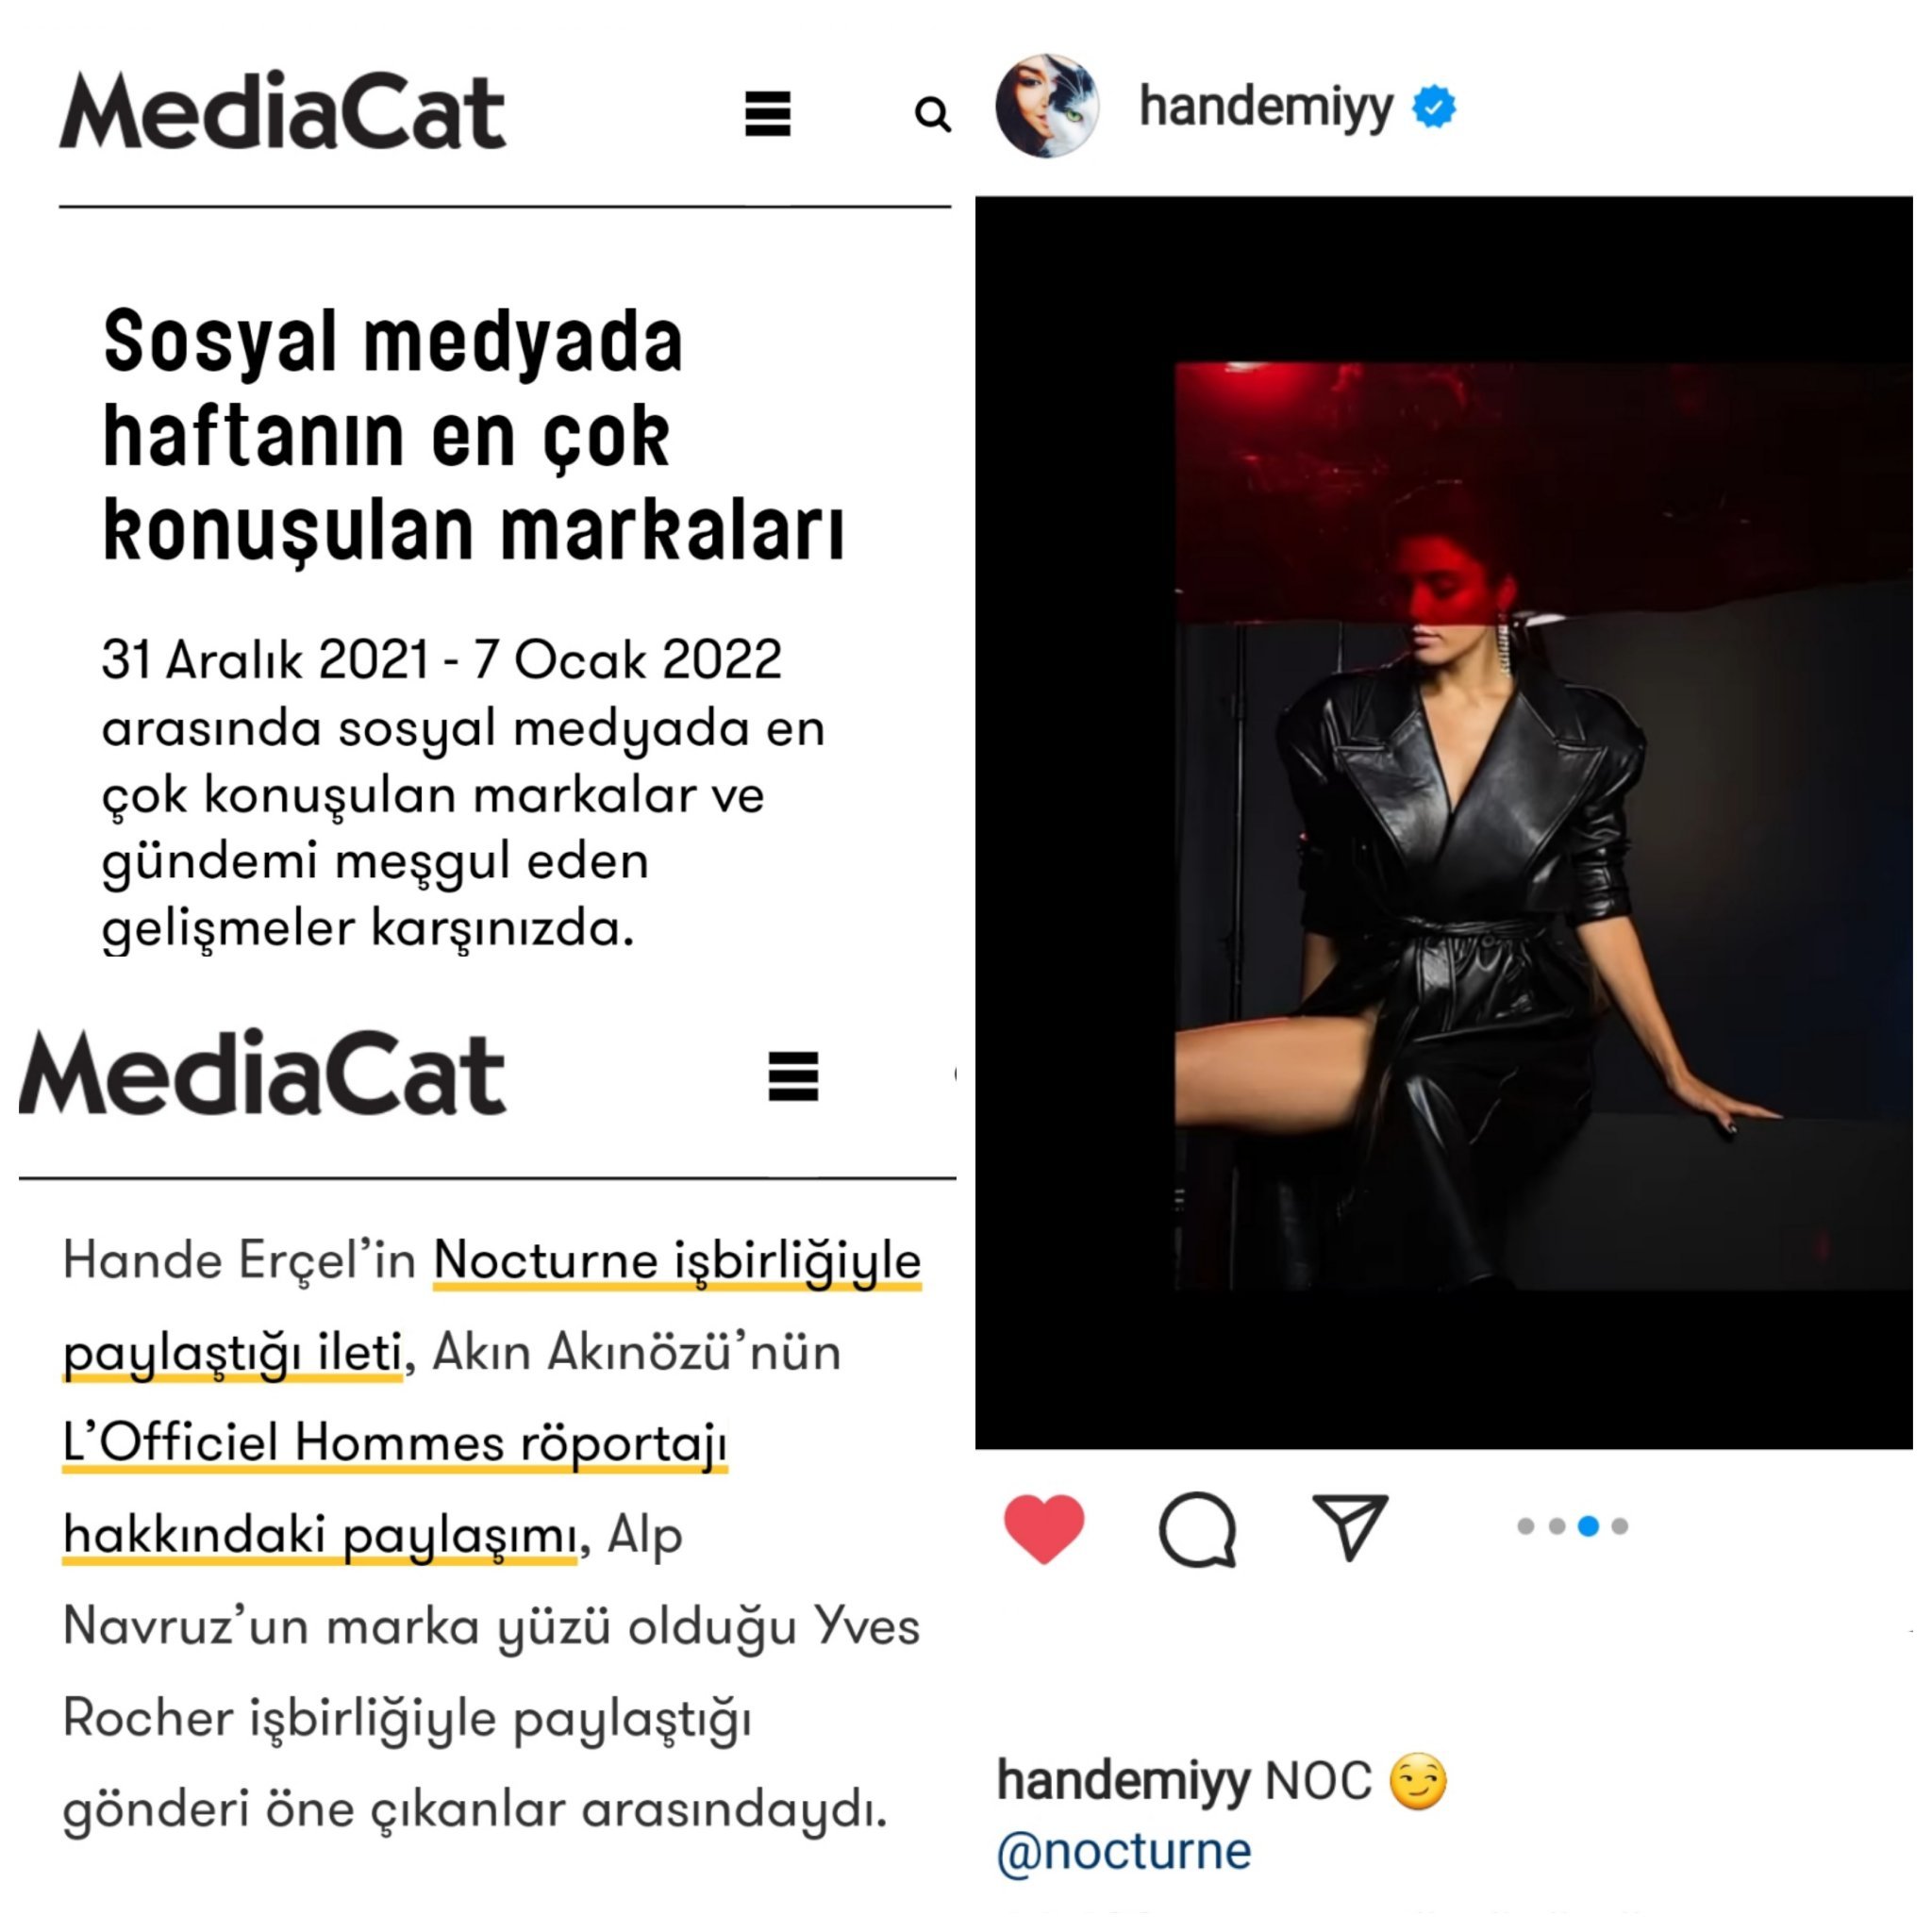This screenshot has width=1932, height=1932.
Task: Open the top MediaCat hamburger menu
Action: click(x=768, y=113)
